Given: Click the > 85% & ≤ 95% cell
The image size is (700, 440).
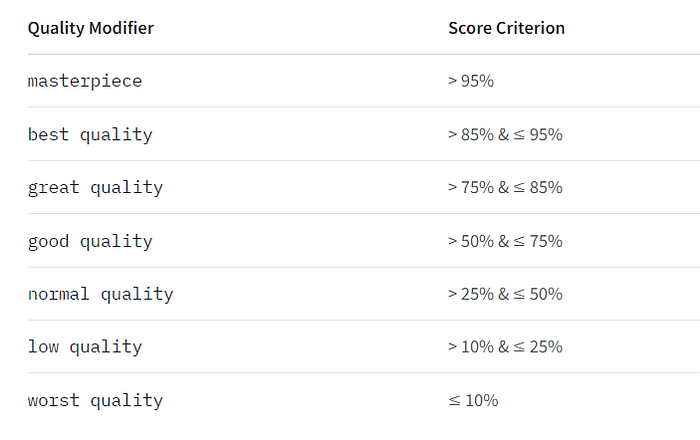Looking at the screenshot, I should [505, 134].
